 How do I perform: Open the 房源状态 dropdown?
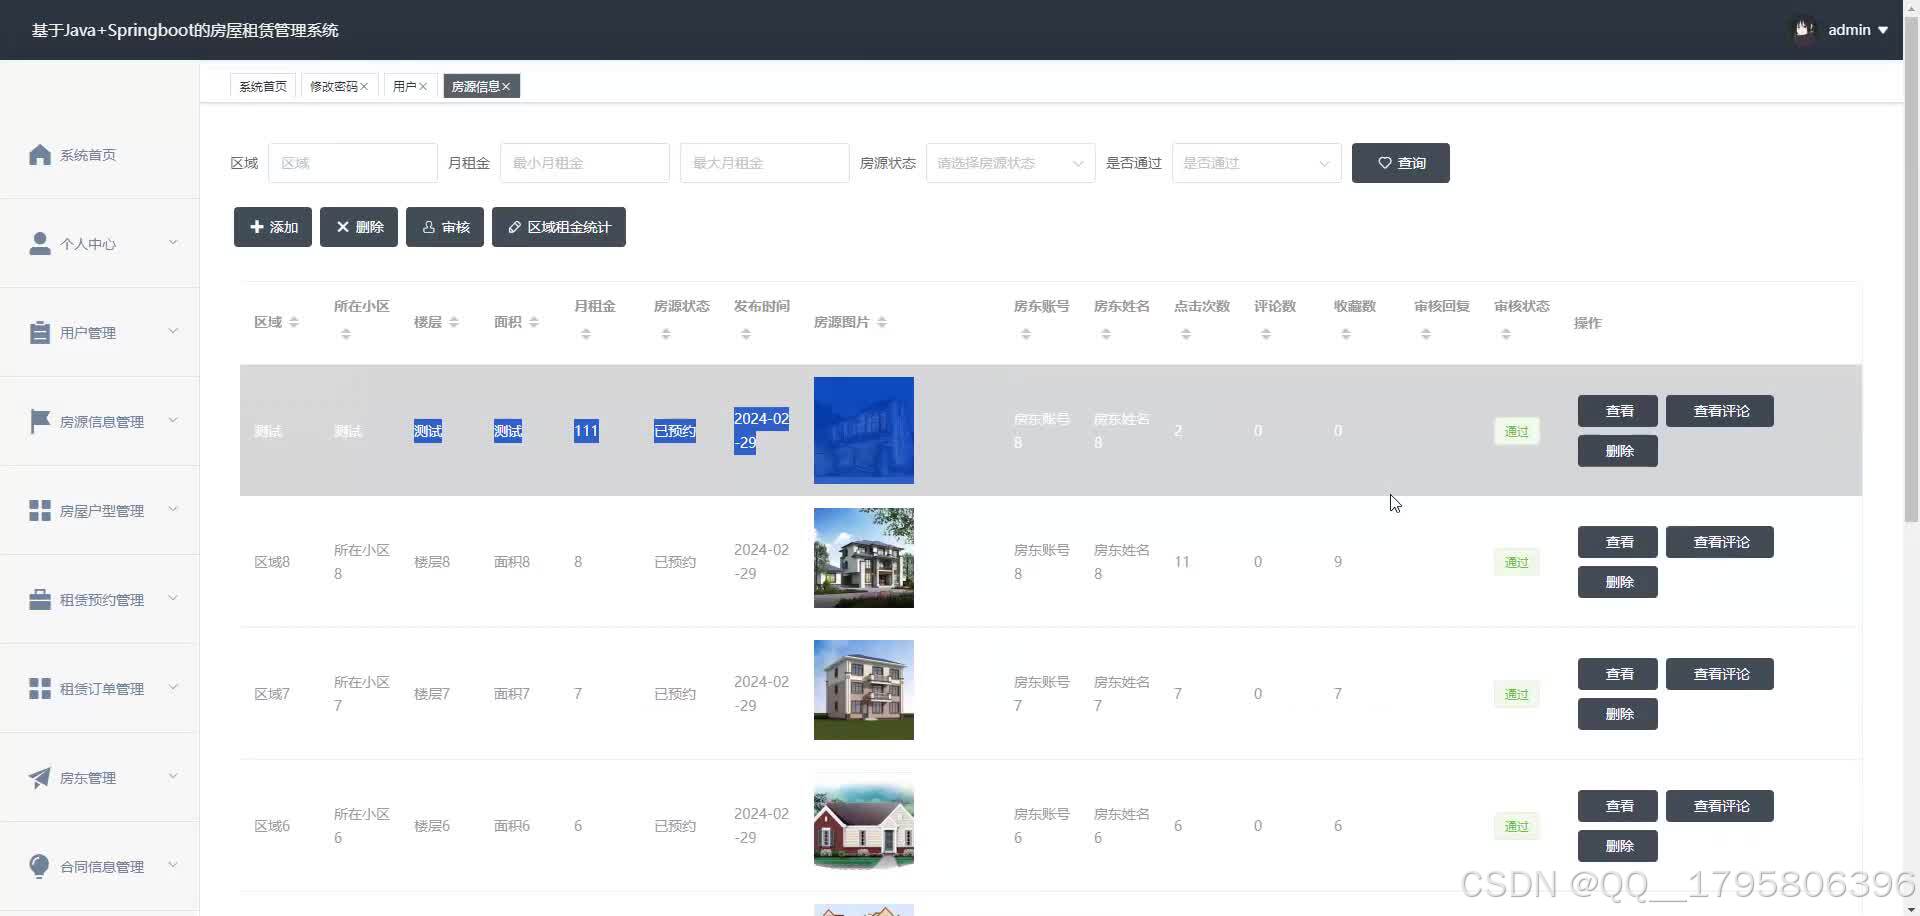click(1010, 163)
